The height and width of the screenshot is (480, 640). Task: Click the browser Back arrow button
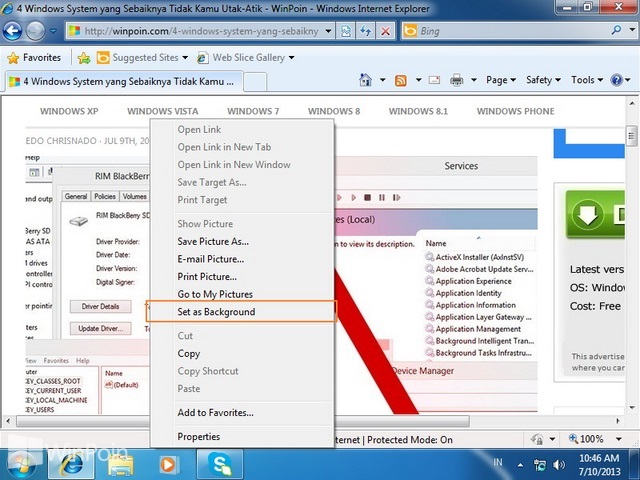(12, 31)
